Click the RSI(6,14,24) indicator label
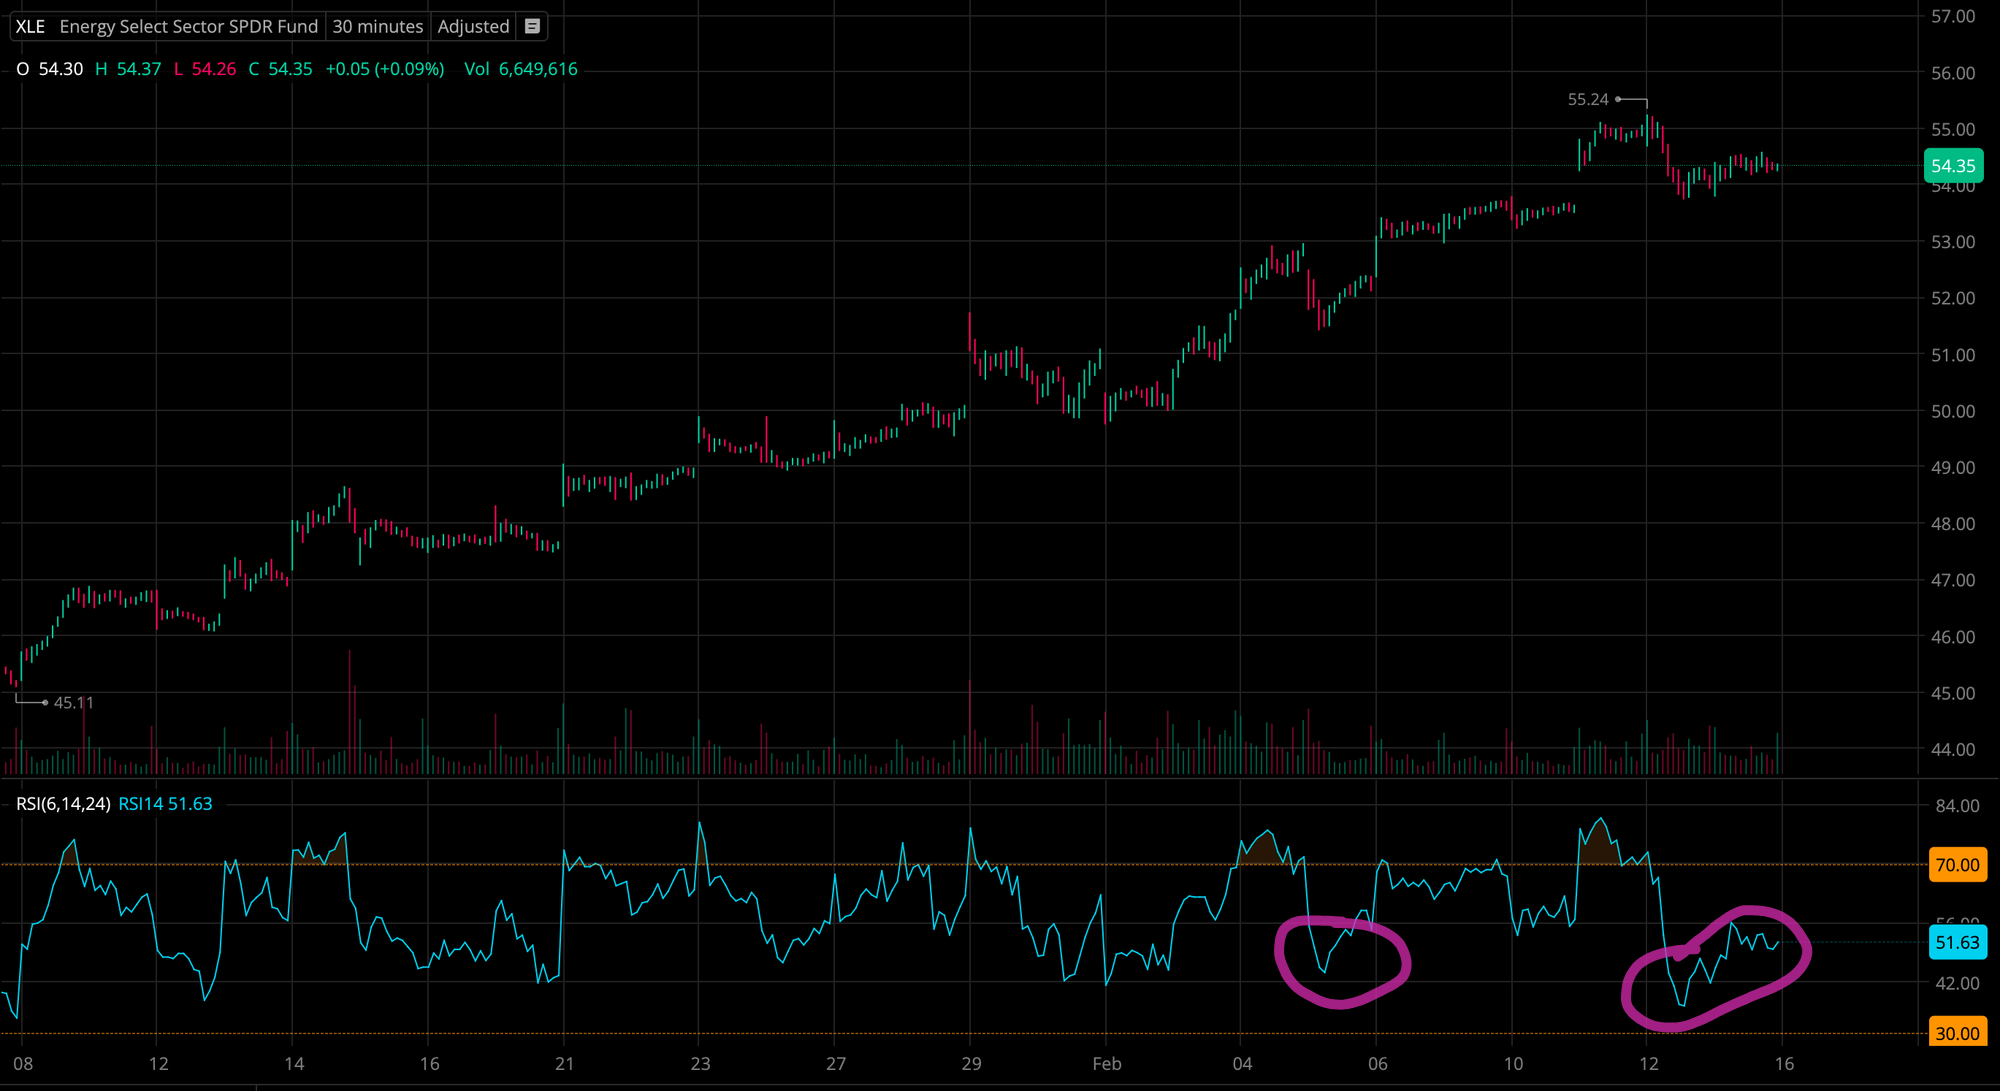Image resolution: width=2000 pixels, height=1091 pixels. (x=63, y=804)
